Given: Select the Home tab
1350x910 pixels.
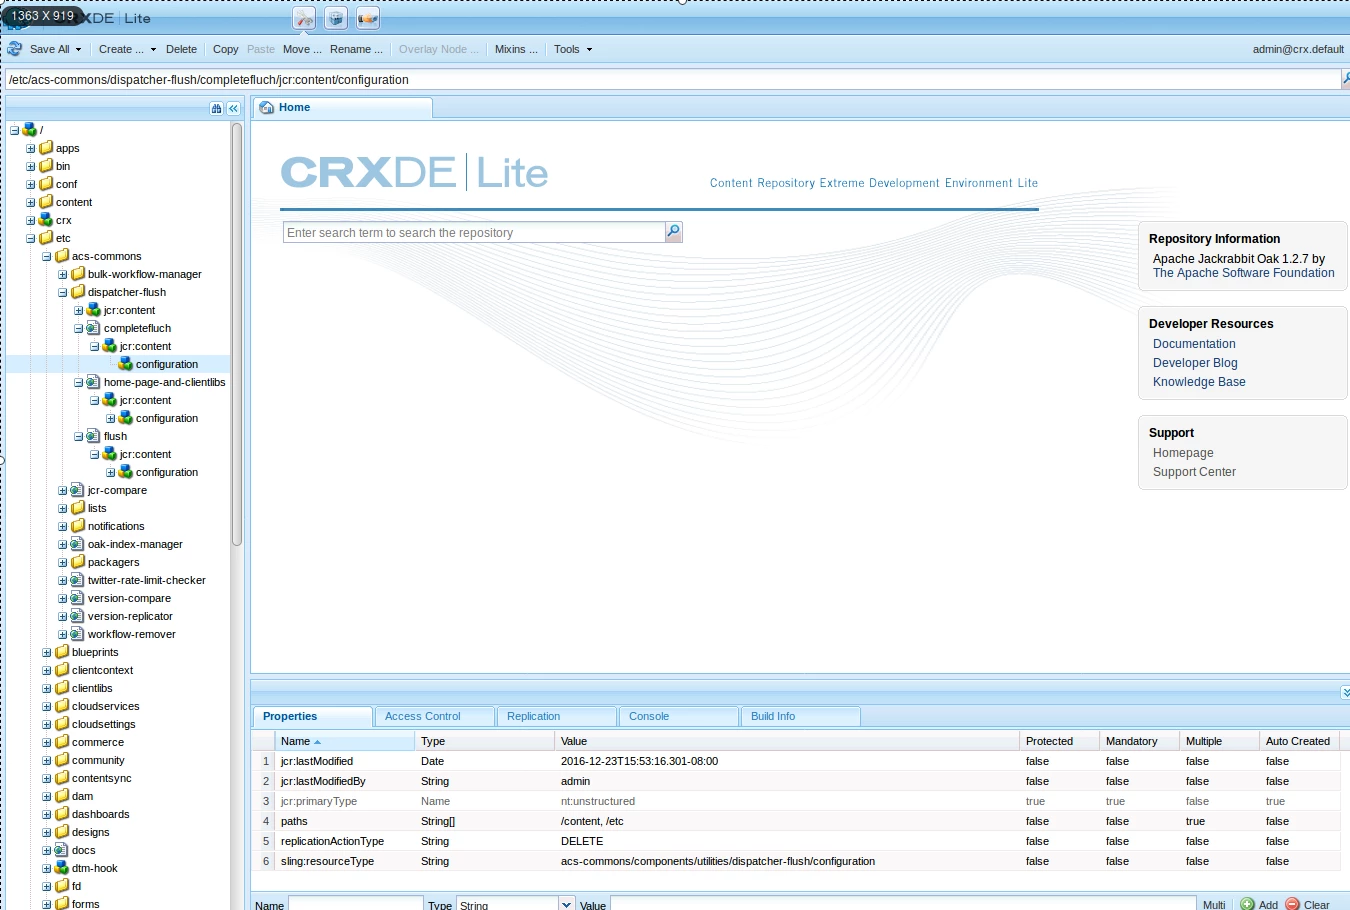Looking at the screenshot, I should (342, 108).
